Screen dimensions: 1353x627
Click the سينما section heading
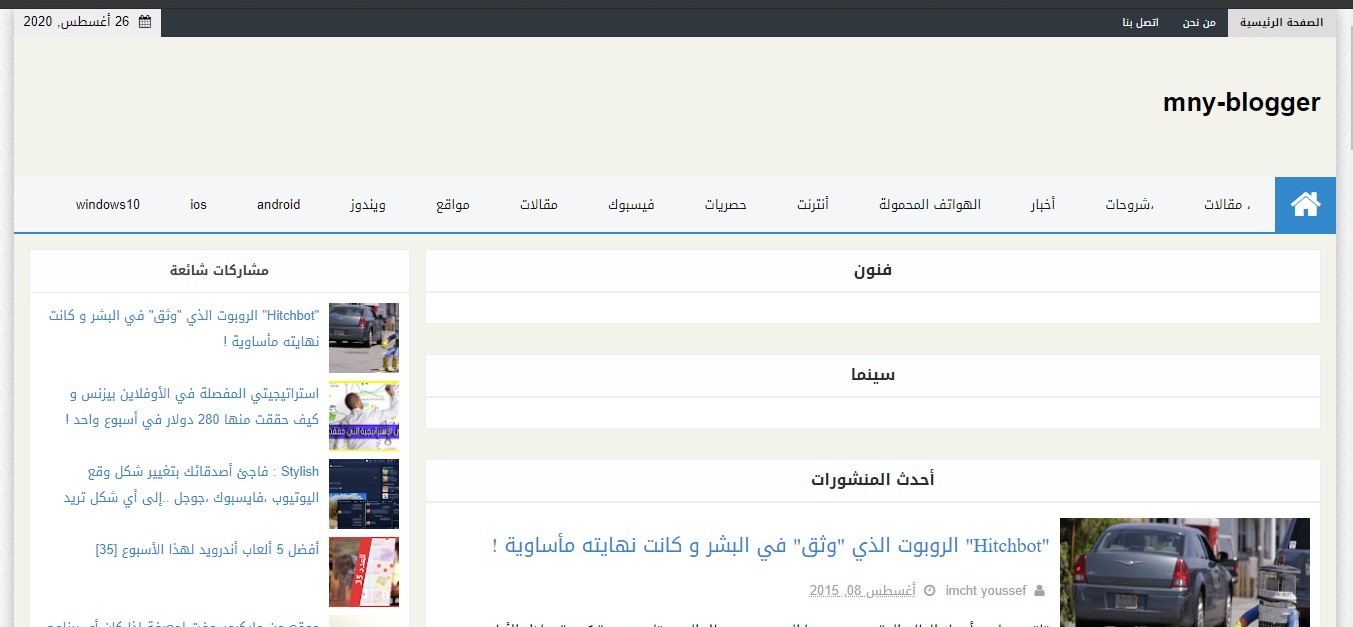pyautogui.click(x=873, y=375)
